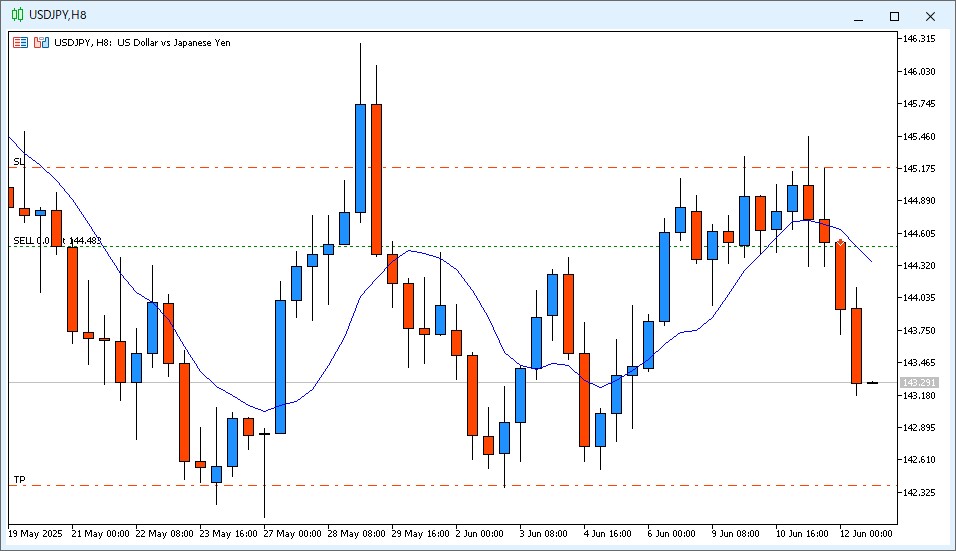Click the 143.750 price scale label
The image size is (956, 551).
click(919, 331)
